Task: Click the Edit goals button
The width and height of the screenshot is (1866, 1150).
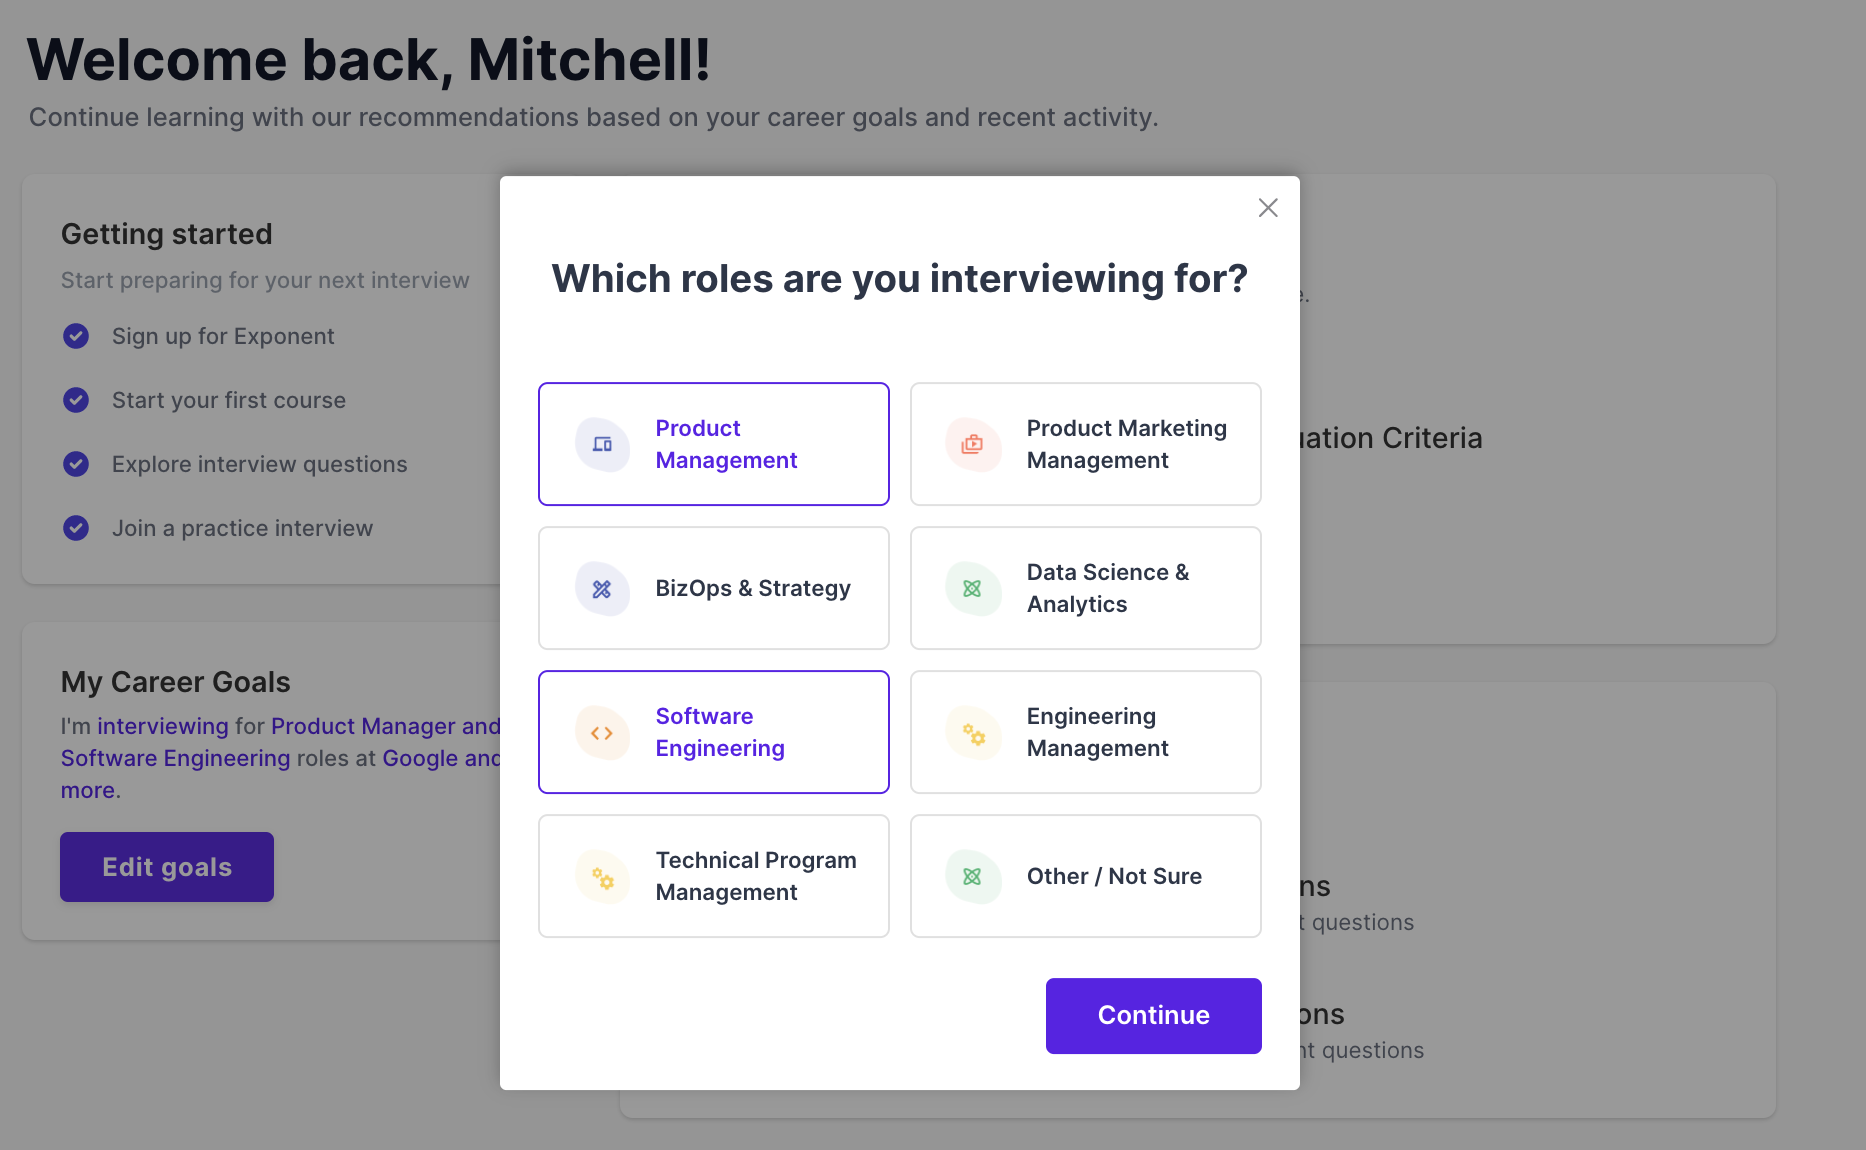Action: pyautogui.click(x=167, y=867)
